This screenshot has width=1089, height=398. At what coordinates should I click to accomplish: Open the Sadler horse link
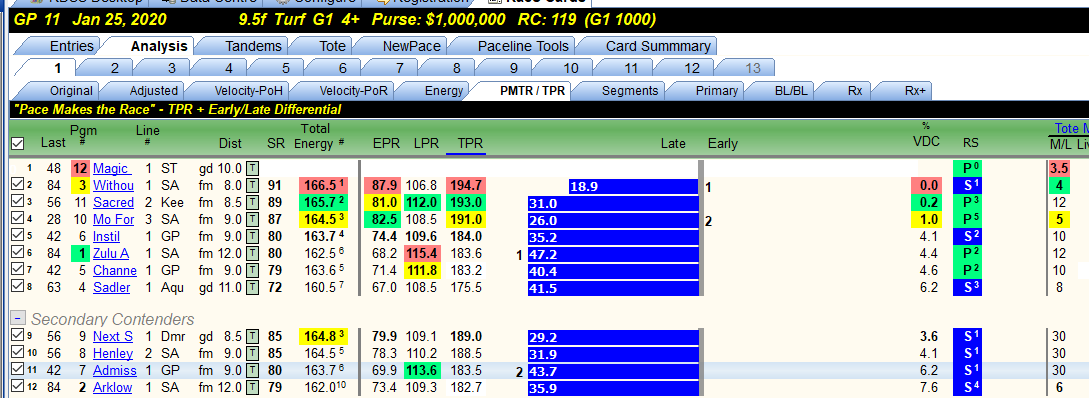[112, 288]
